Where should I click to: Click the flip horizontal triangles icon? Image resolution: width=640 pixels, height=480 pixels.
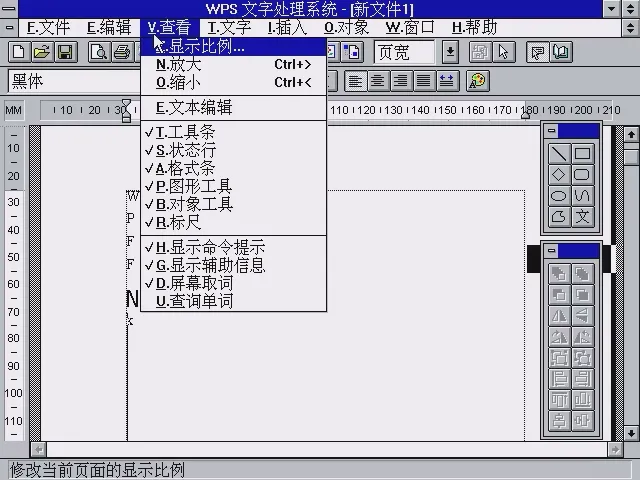pos(559,316)
